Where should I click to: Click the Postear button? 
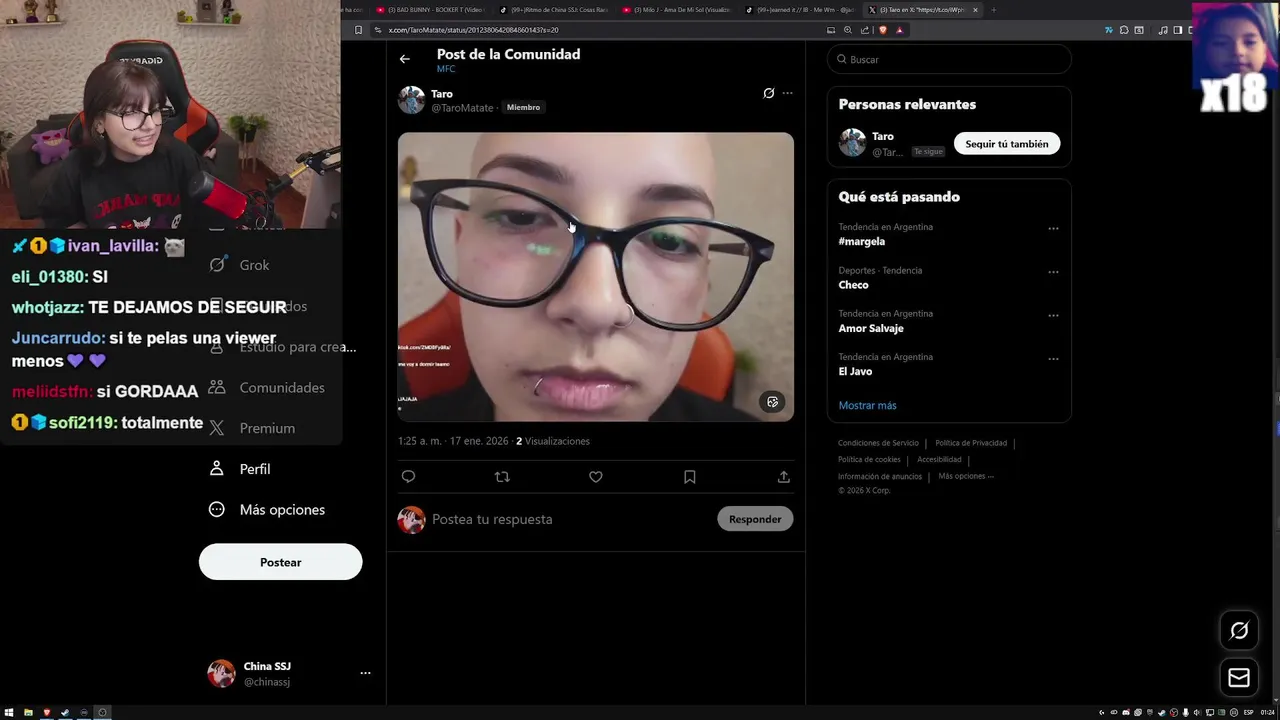click(x=280, y=562)
